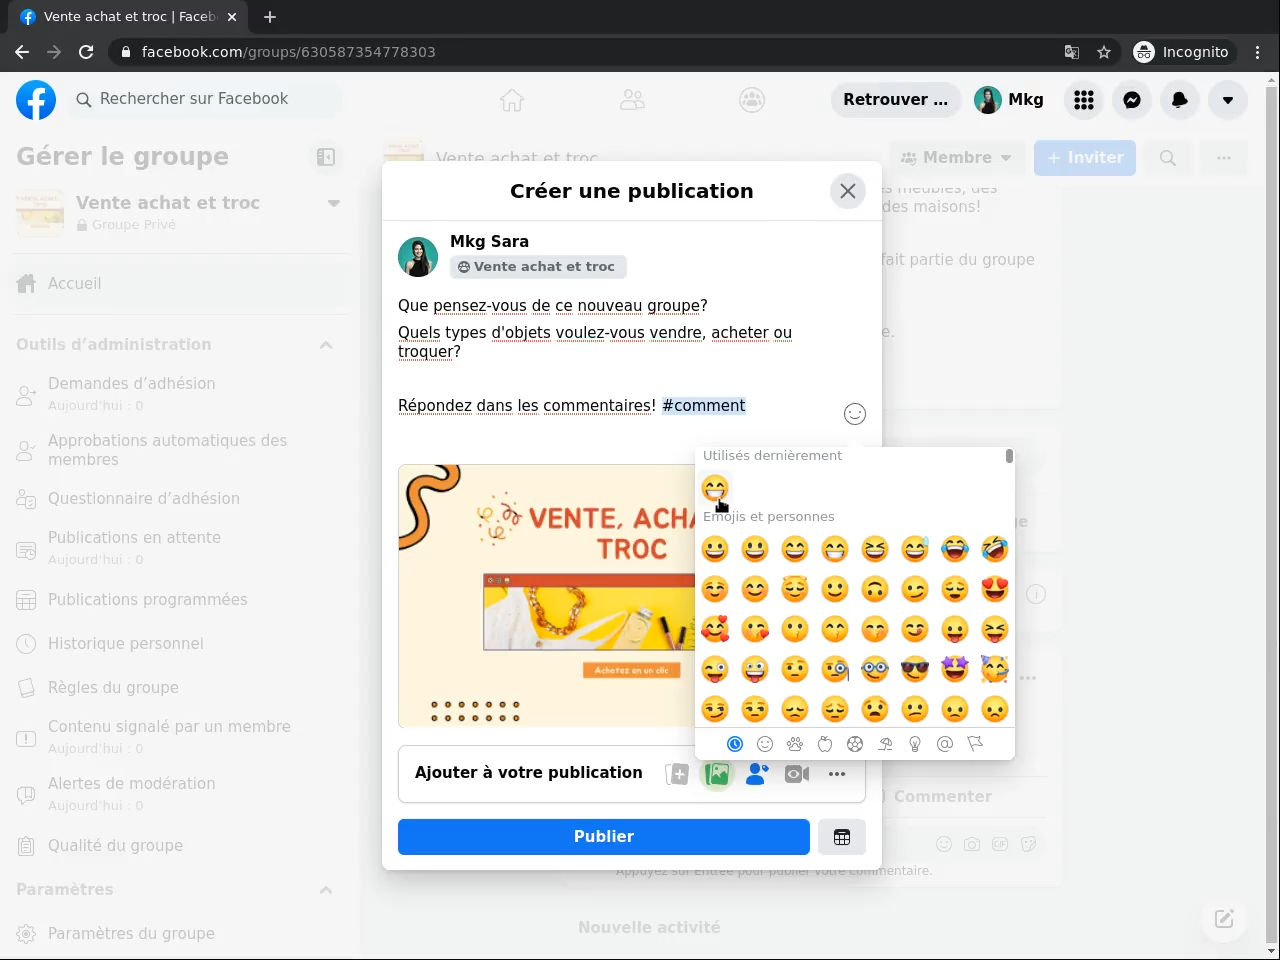Switch to flags emoji tab
This screenshot has width=1280, height=960.
tap(975, 744)
